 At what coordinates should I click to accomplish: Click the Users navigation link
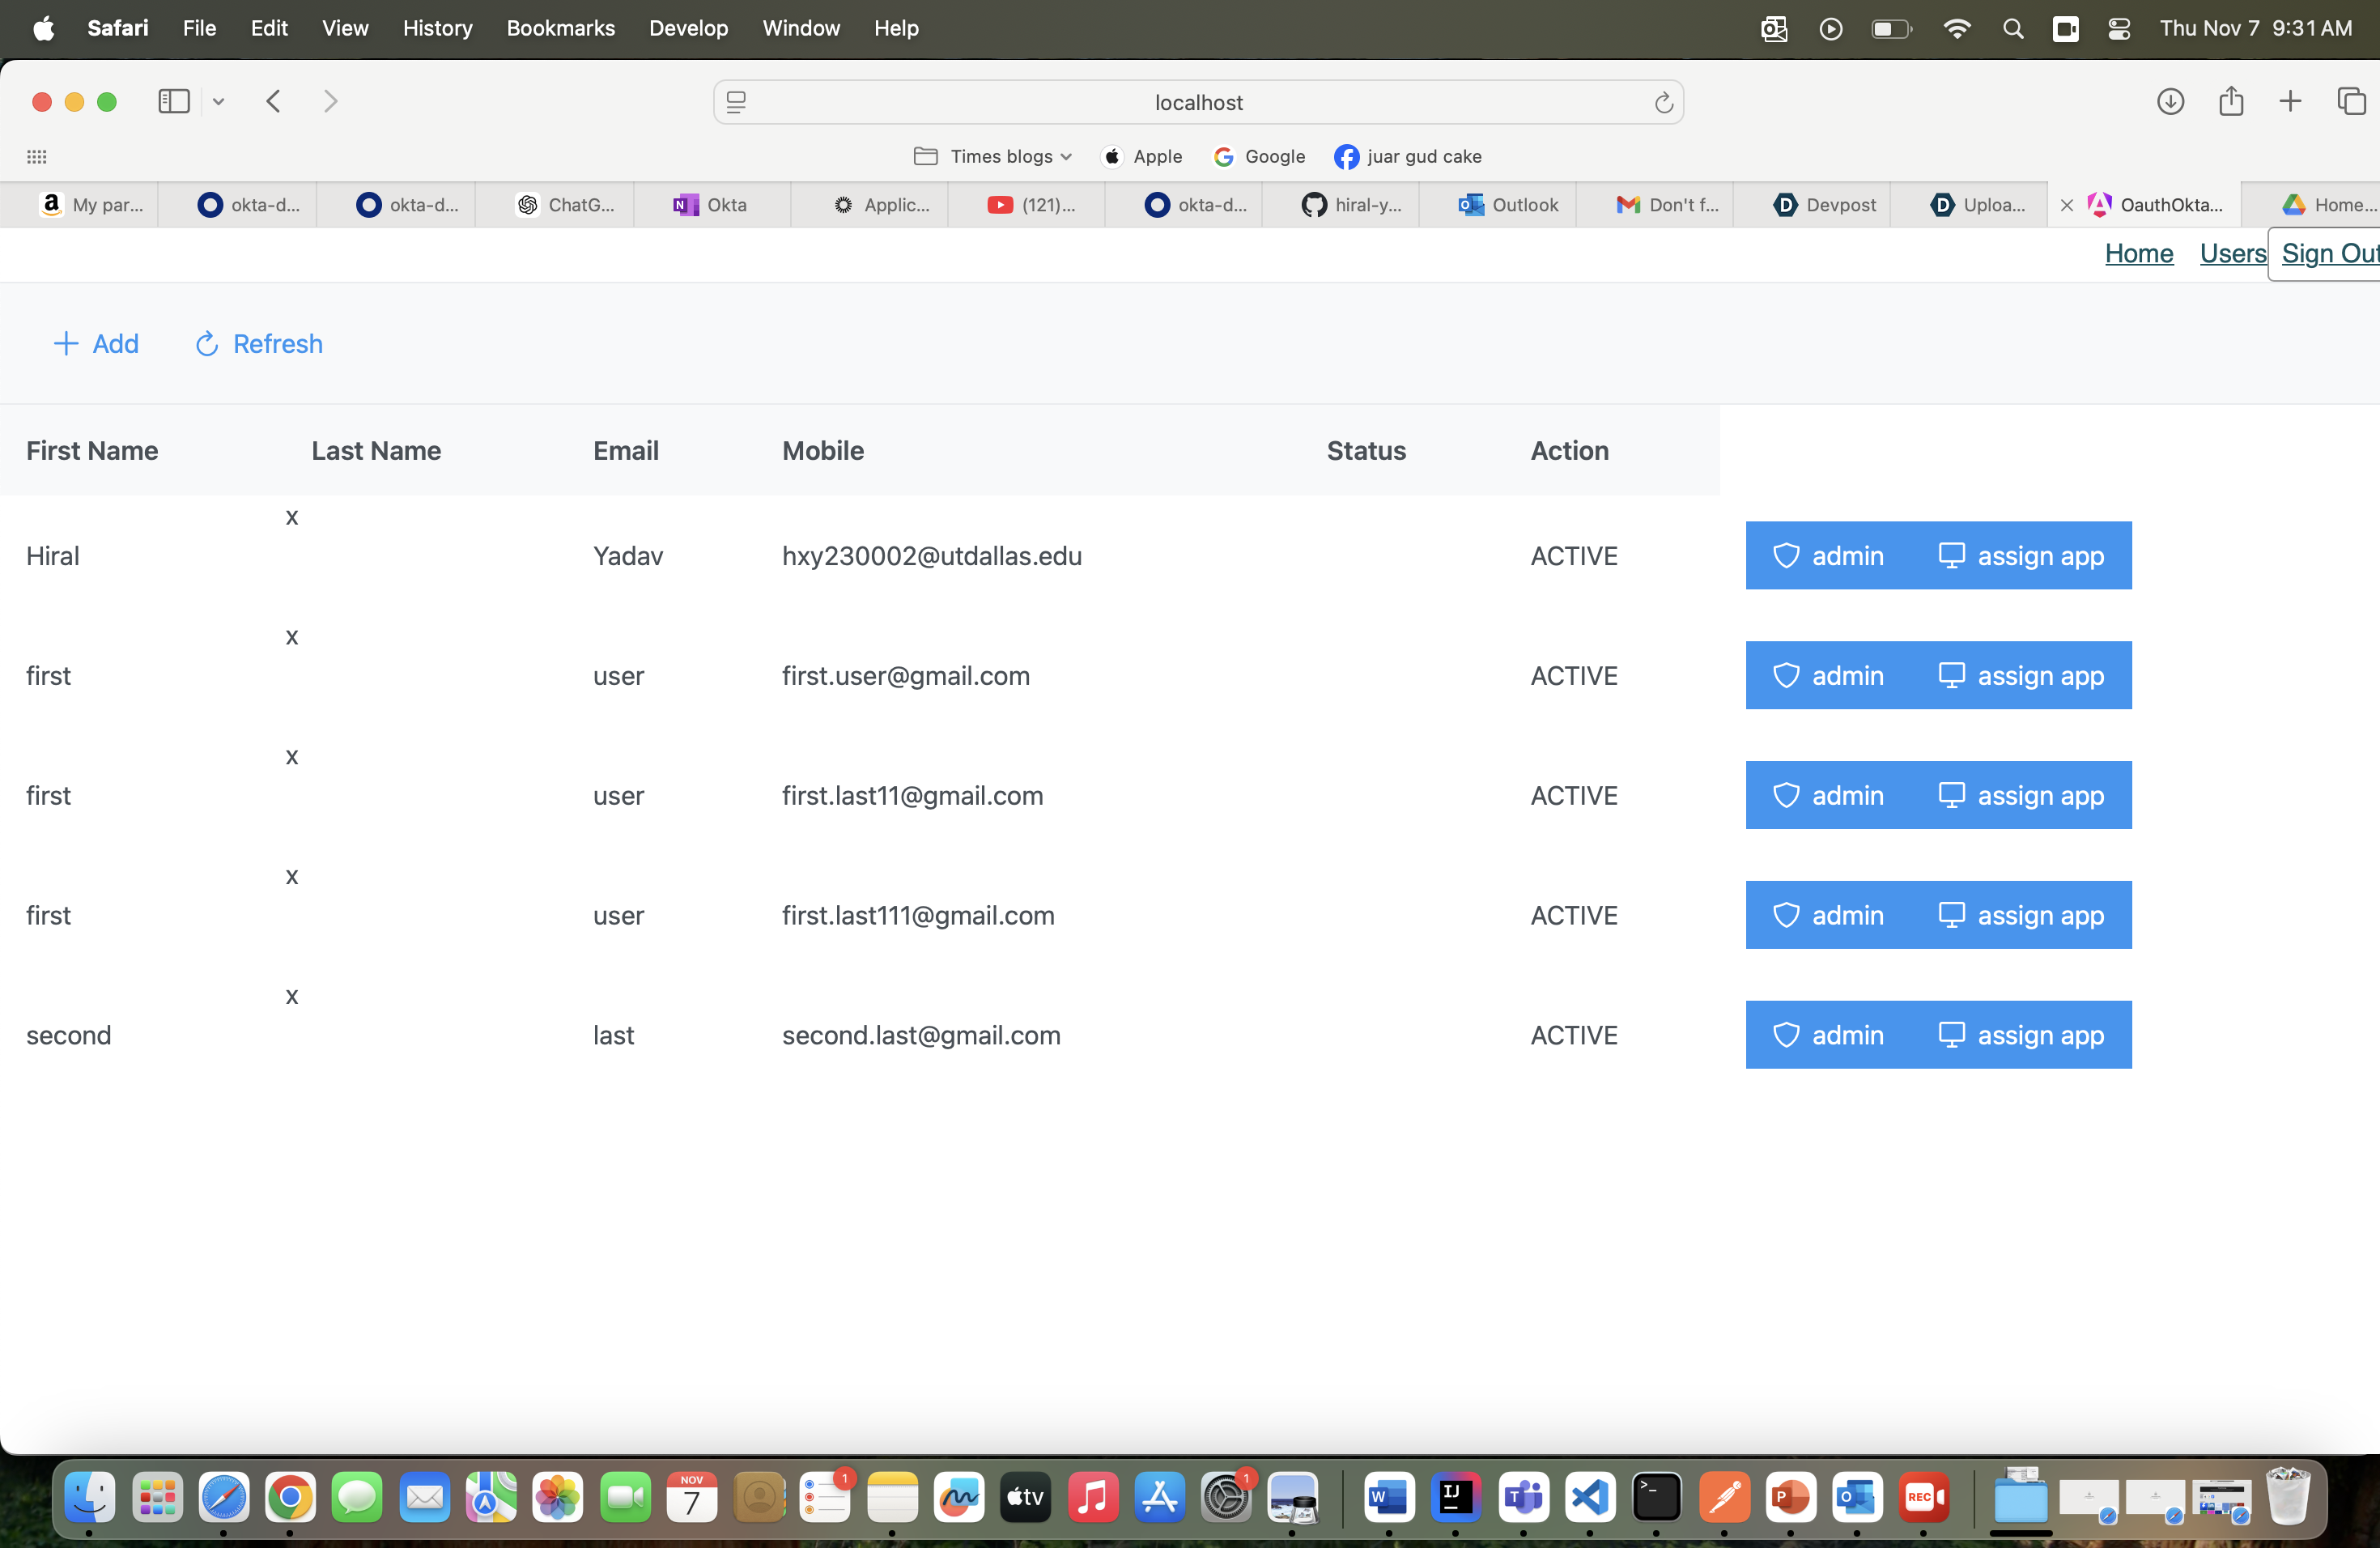pos(2232,254)
